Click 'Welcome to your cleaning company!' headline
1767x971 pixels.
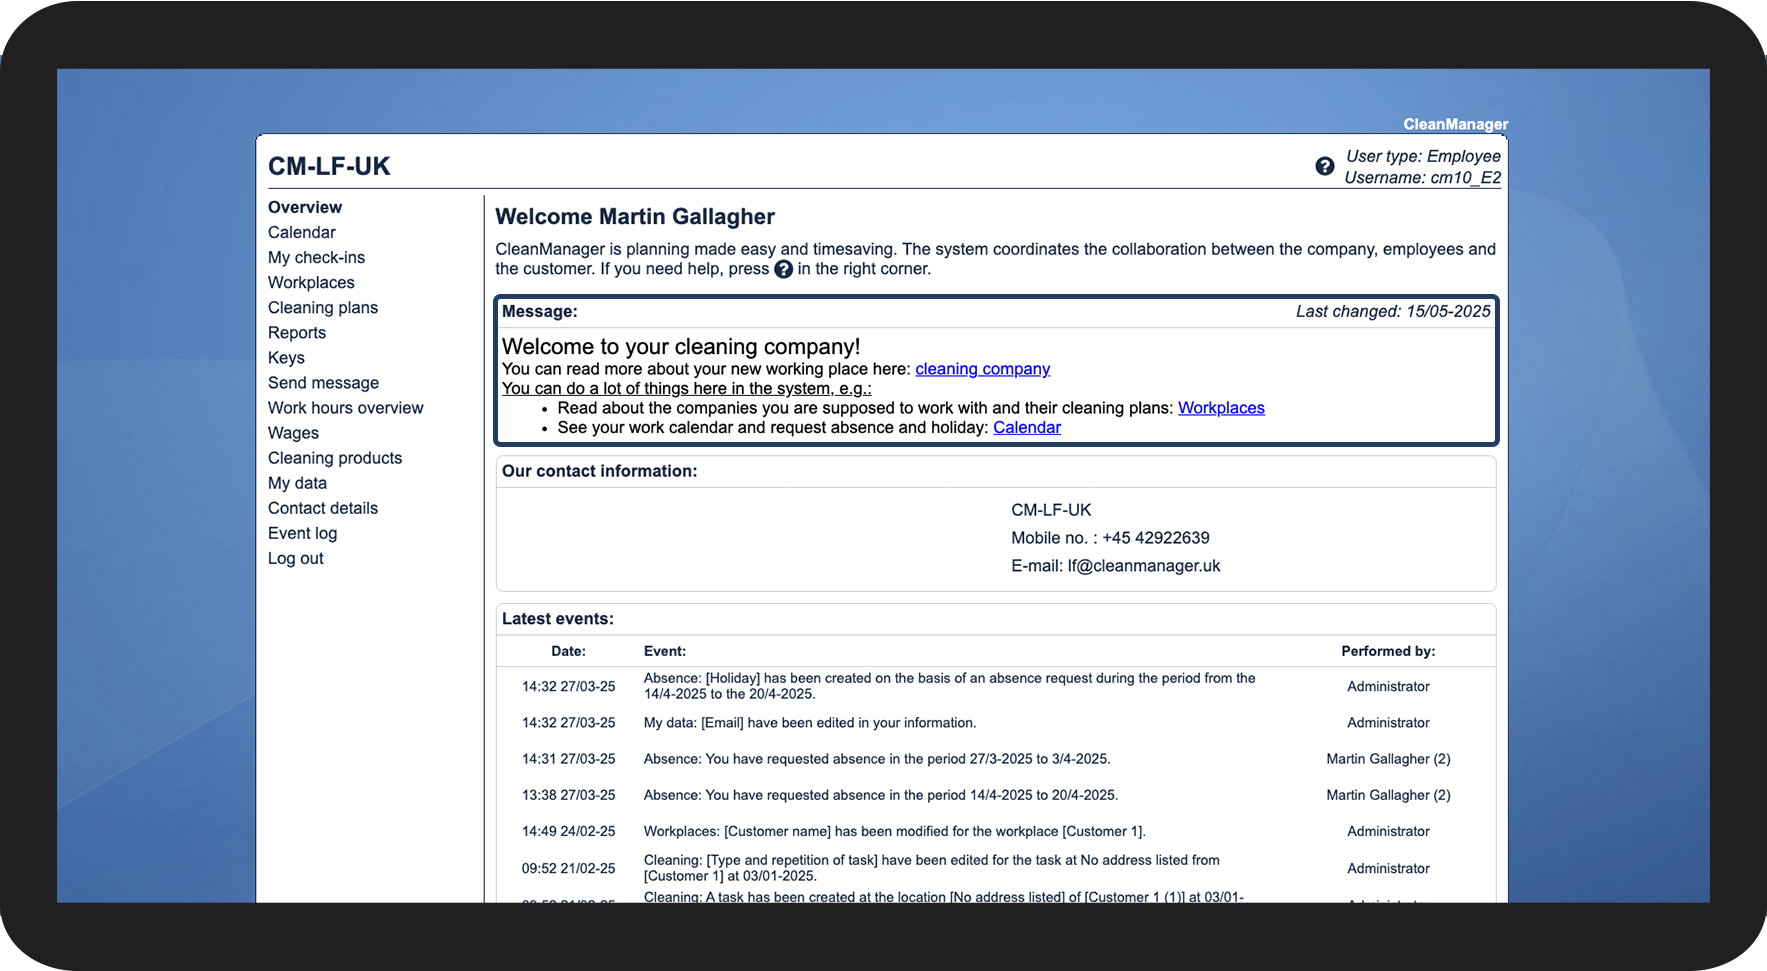tap(681, 346)
